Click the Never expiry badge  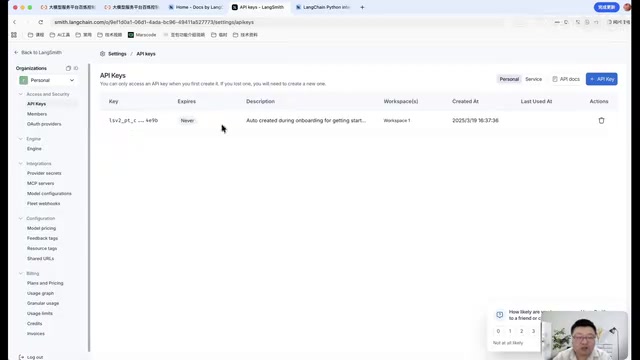187,121
